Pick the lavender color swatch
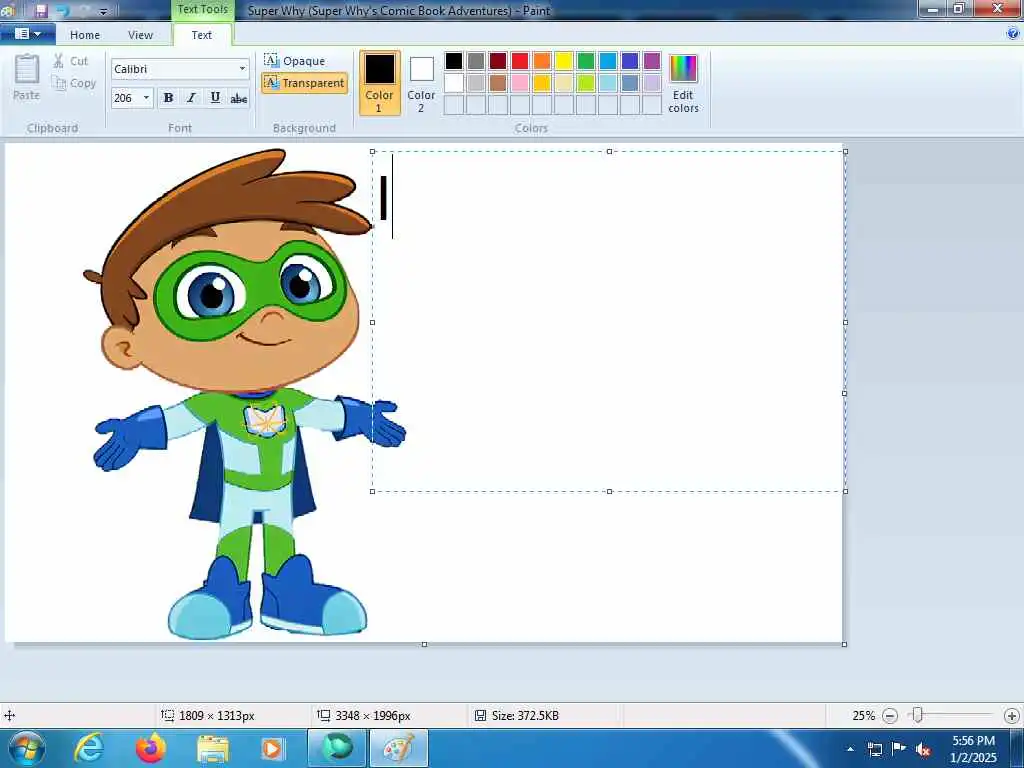This screenshot has width=1024, height=768. (652, 83)
